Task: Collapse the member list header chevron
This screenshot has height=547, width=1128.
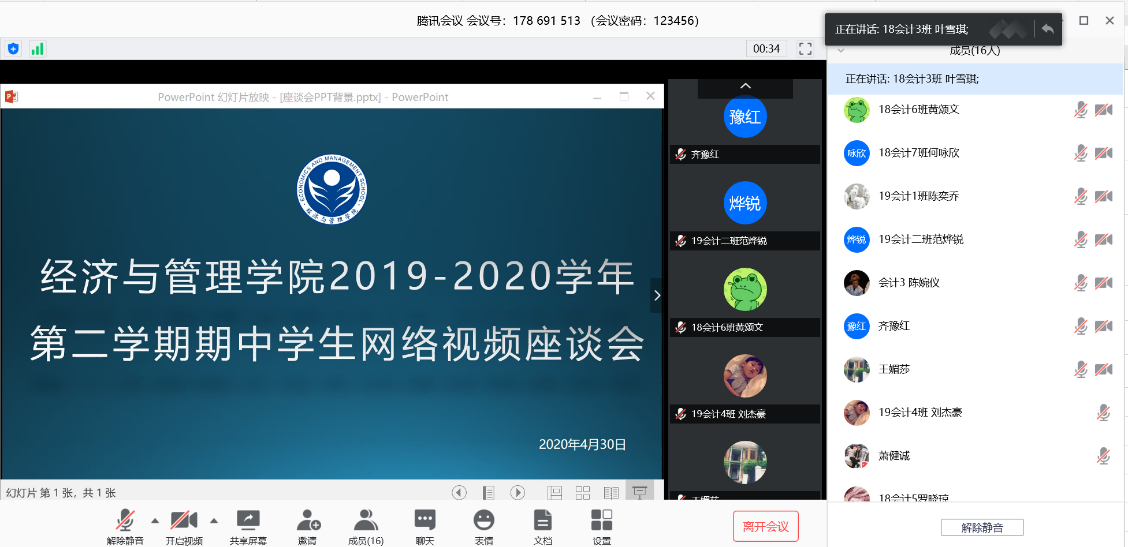Action: click(x=841, y=50)
